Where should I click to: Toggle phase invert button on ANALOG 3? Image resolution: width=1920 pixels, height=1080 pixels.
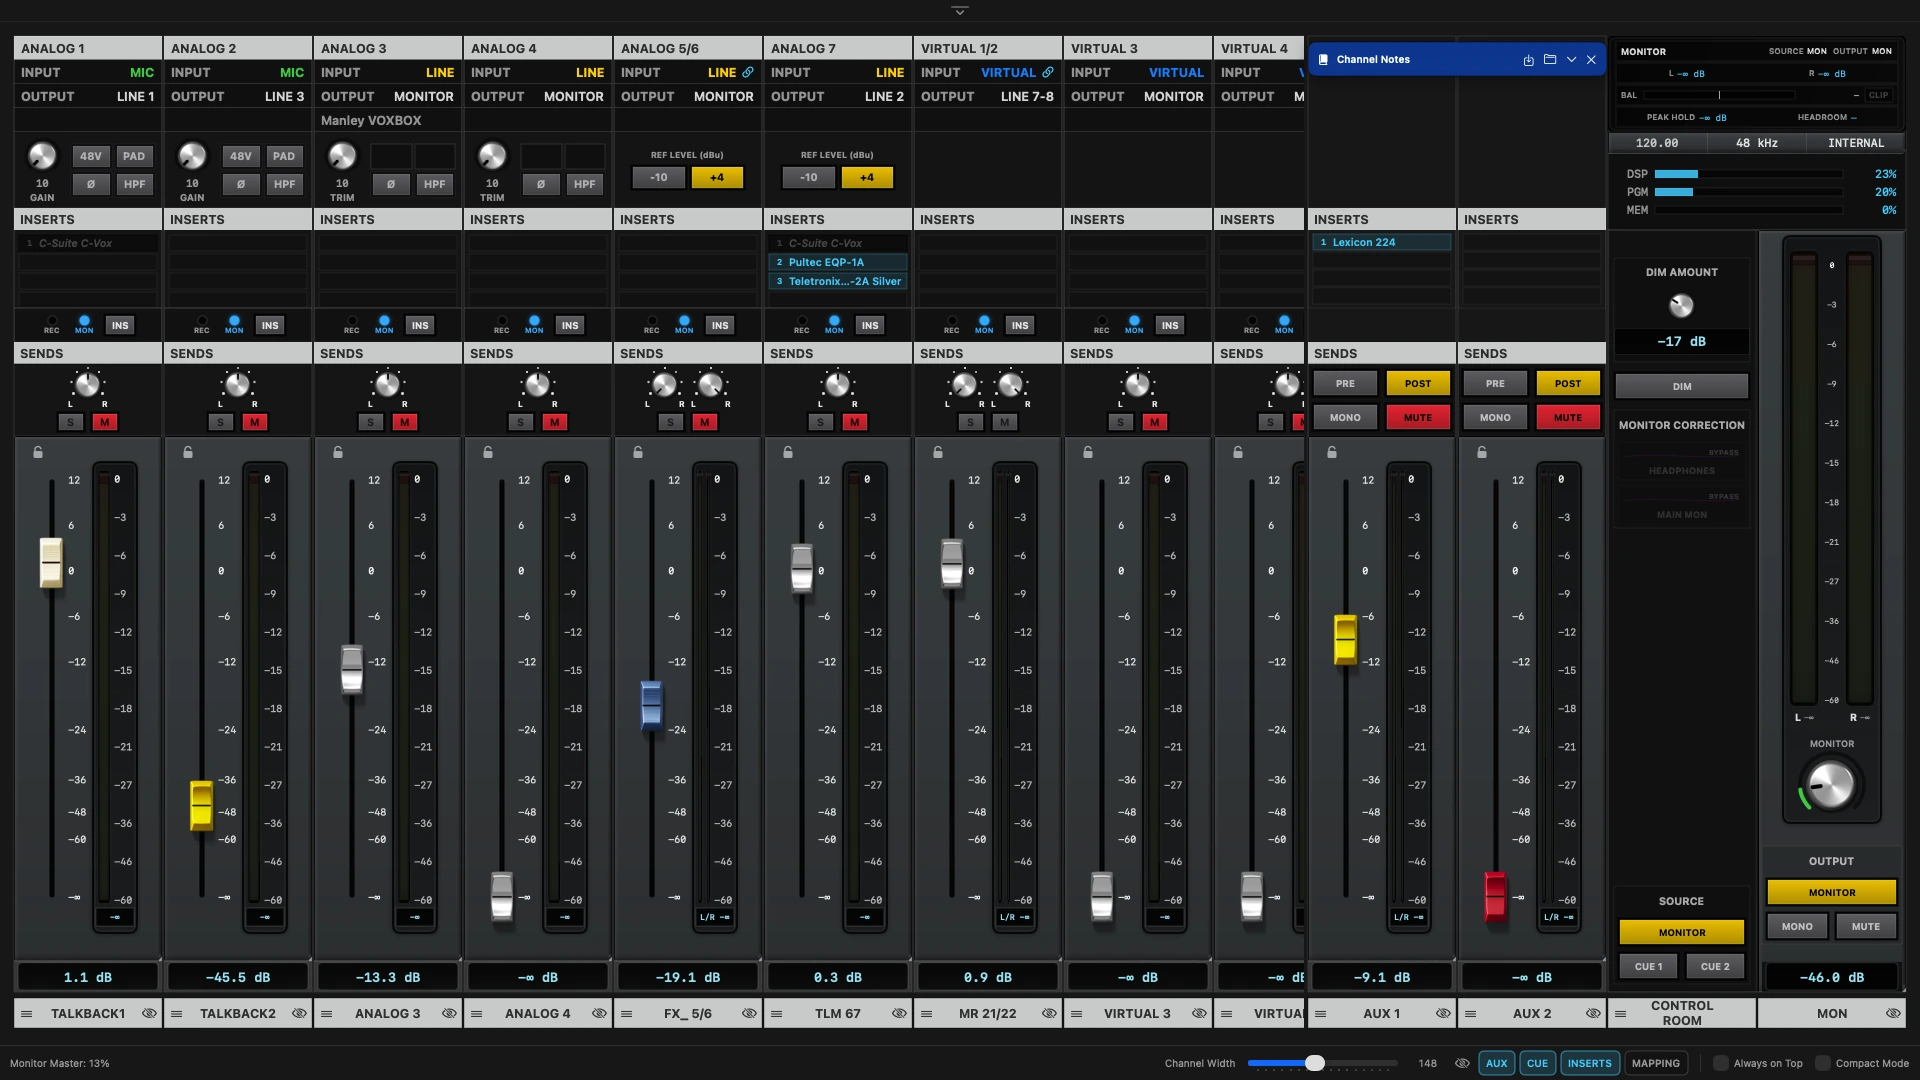(391, 184)
